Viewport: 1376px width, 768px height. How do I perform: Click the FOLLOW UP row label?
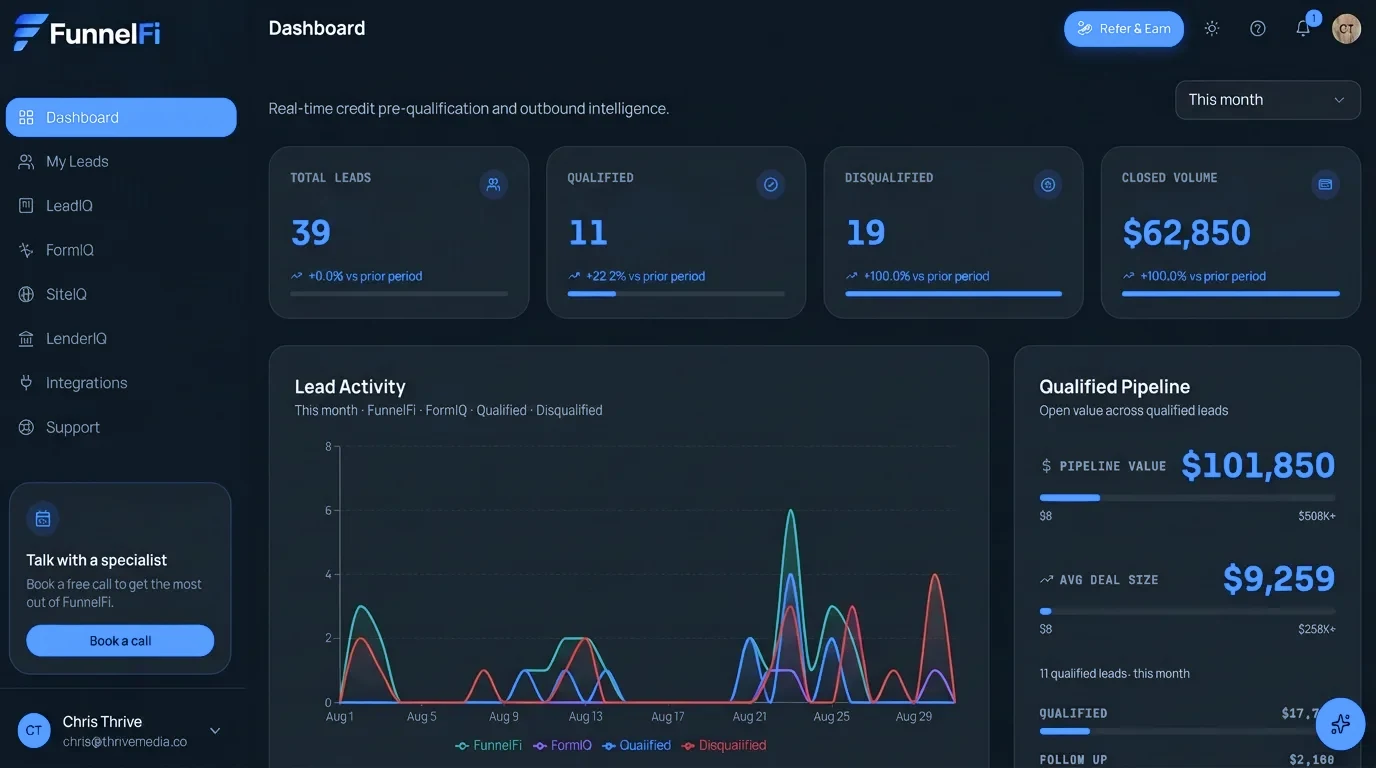tap(1073, 760)
